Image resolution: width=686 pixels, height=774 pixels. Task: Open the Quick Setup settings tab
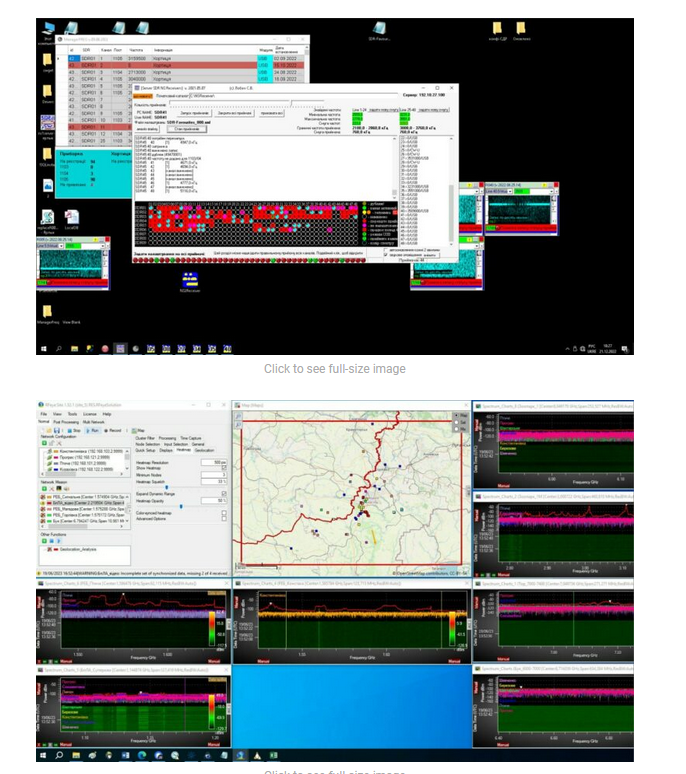(x=146, y=450)
